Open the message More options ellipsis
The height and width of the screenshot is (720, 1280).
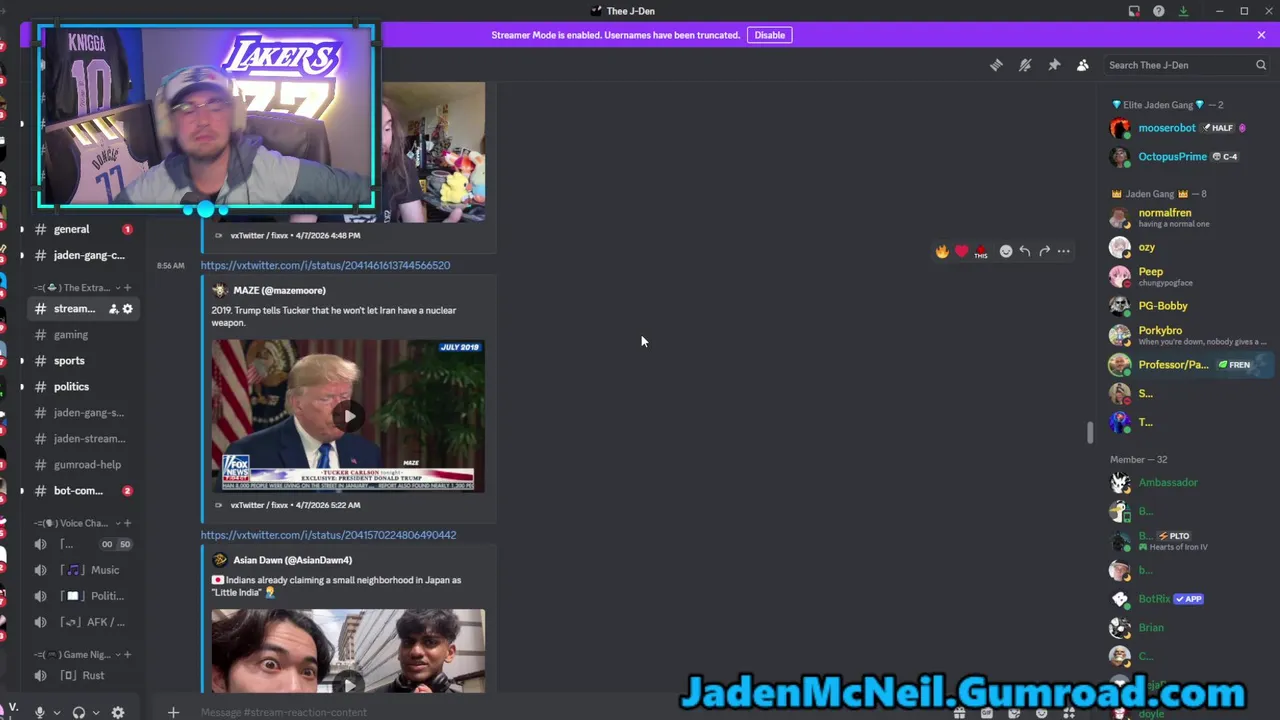coord(1063,251)
